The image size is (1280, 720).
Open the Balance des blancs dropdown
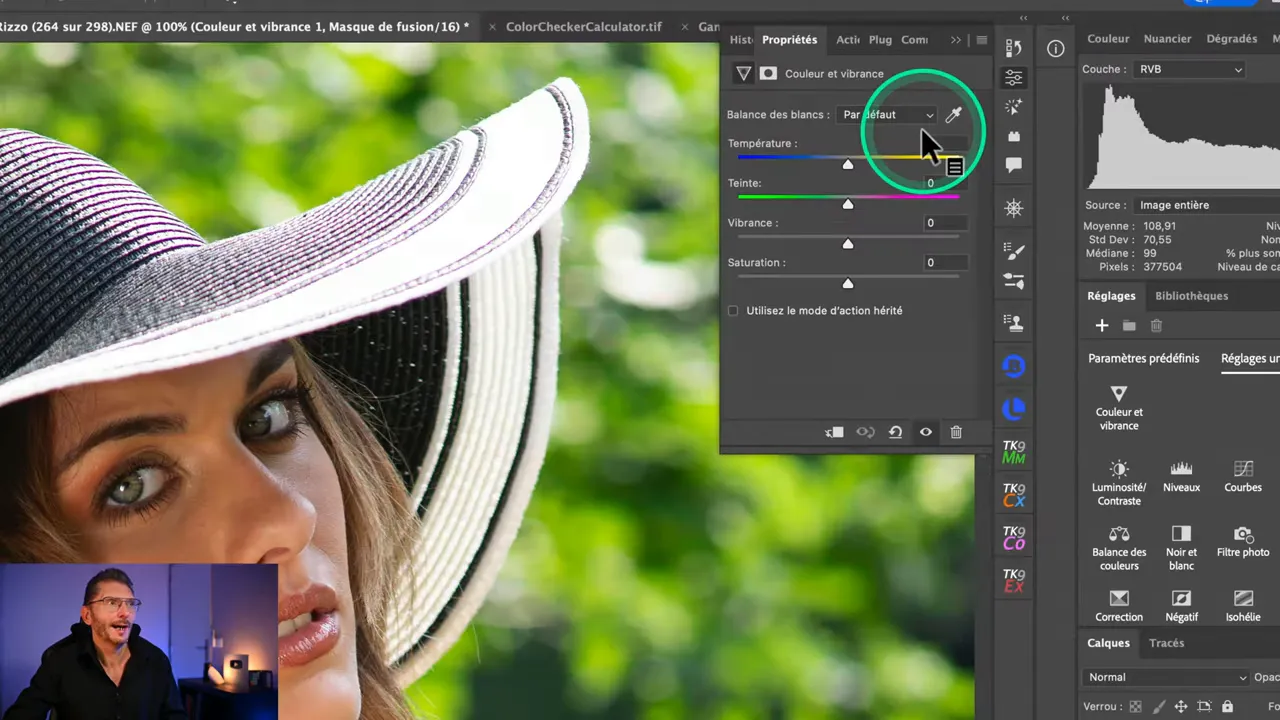888,115
